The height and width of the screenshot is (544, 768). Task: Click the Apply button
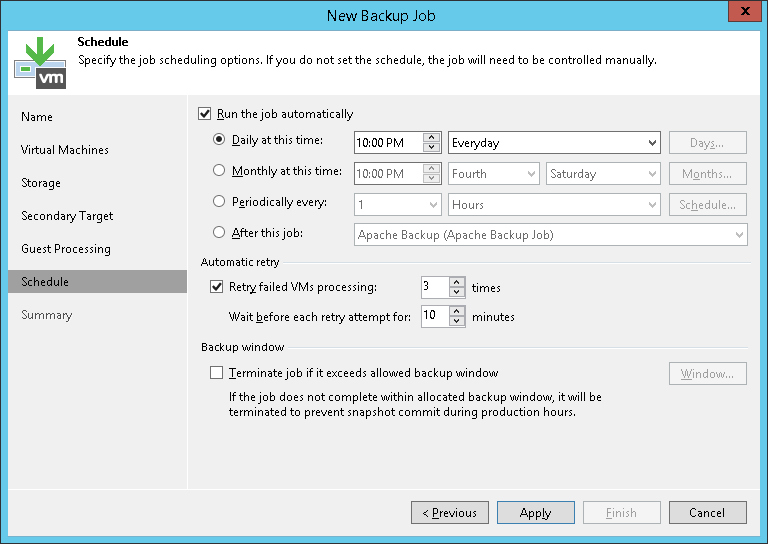(x=536, y=513)
